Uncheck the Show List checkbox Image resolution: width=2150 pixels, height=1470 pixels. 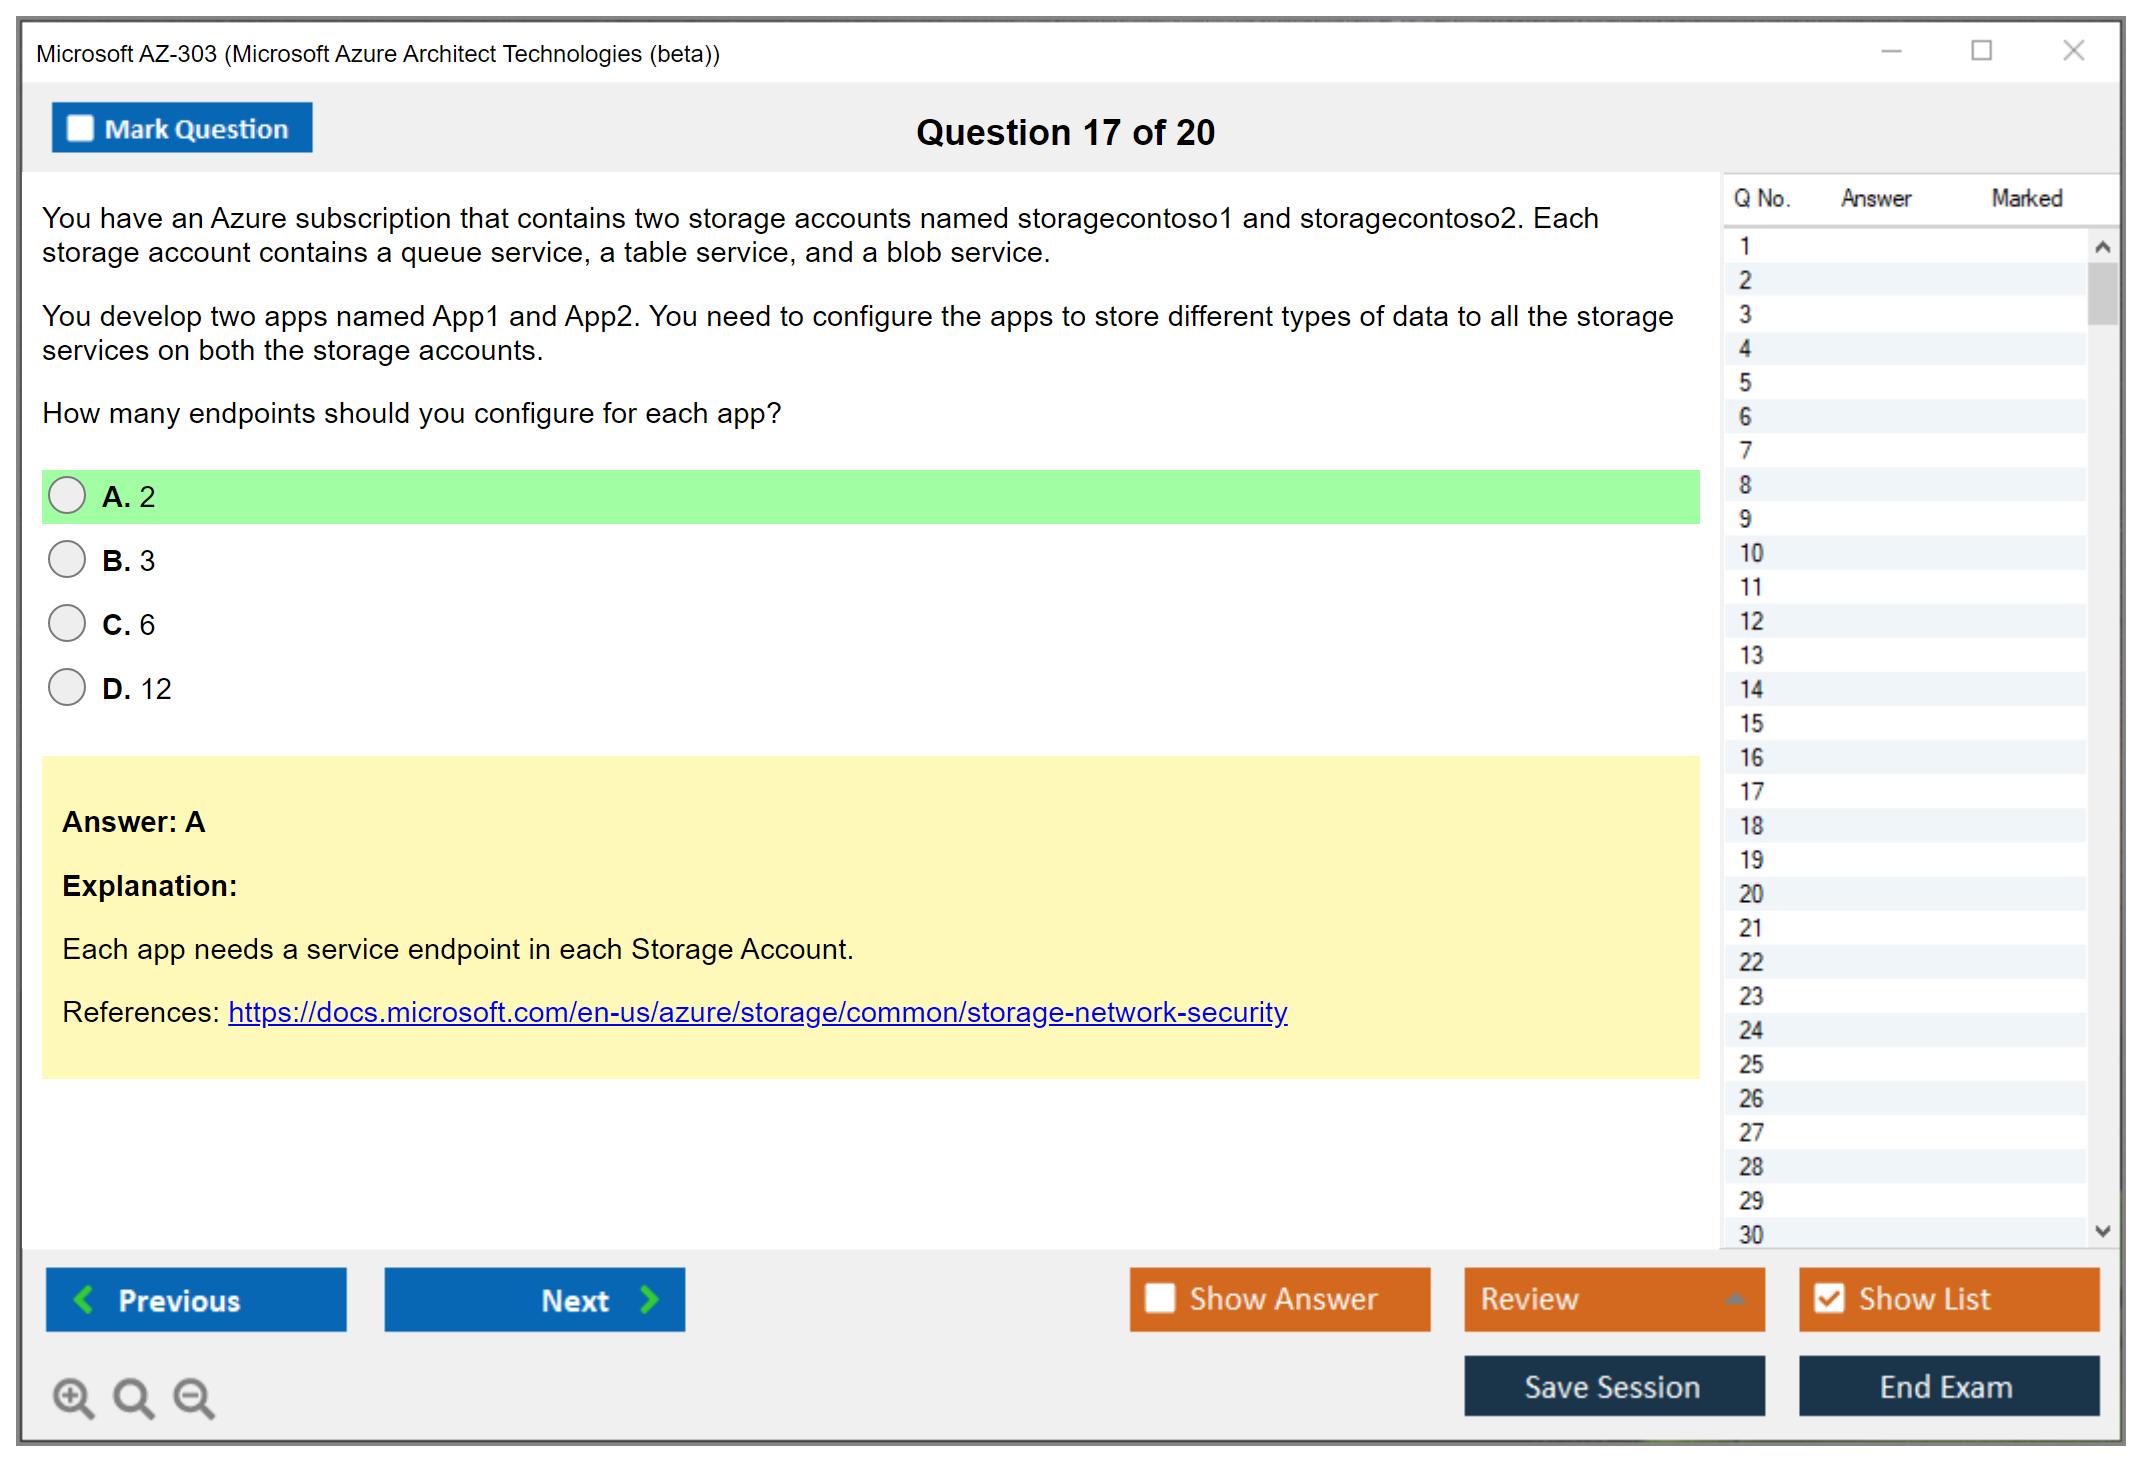click(1829, 1299)
